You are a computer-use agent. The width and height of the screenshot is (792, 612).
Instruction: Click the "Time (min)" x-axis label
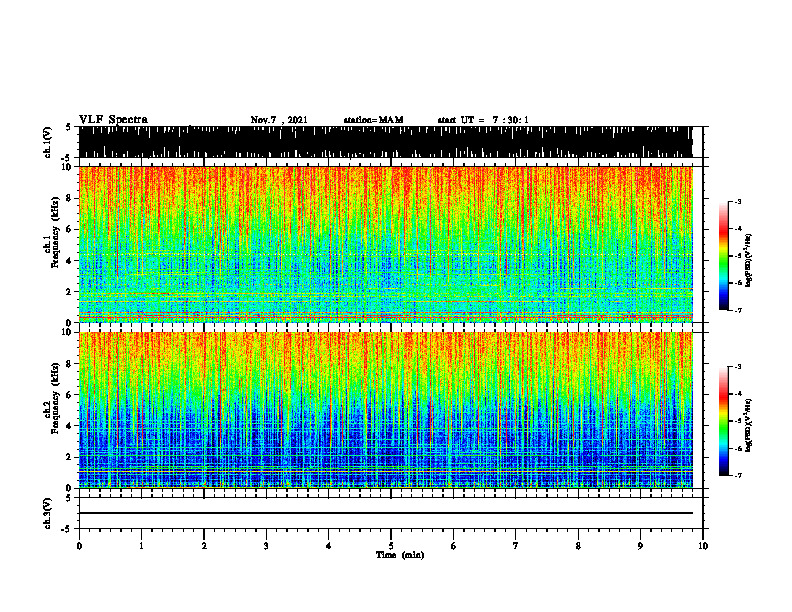click(x=400, y=555)
